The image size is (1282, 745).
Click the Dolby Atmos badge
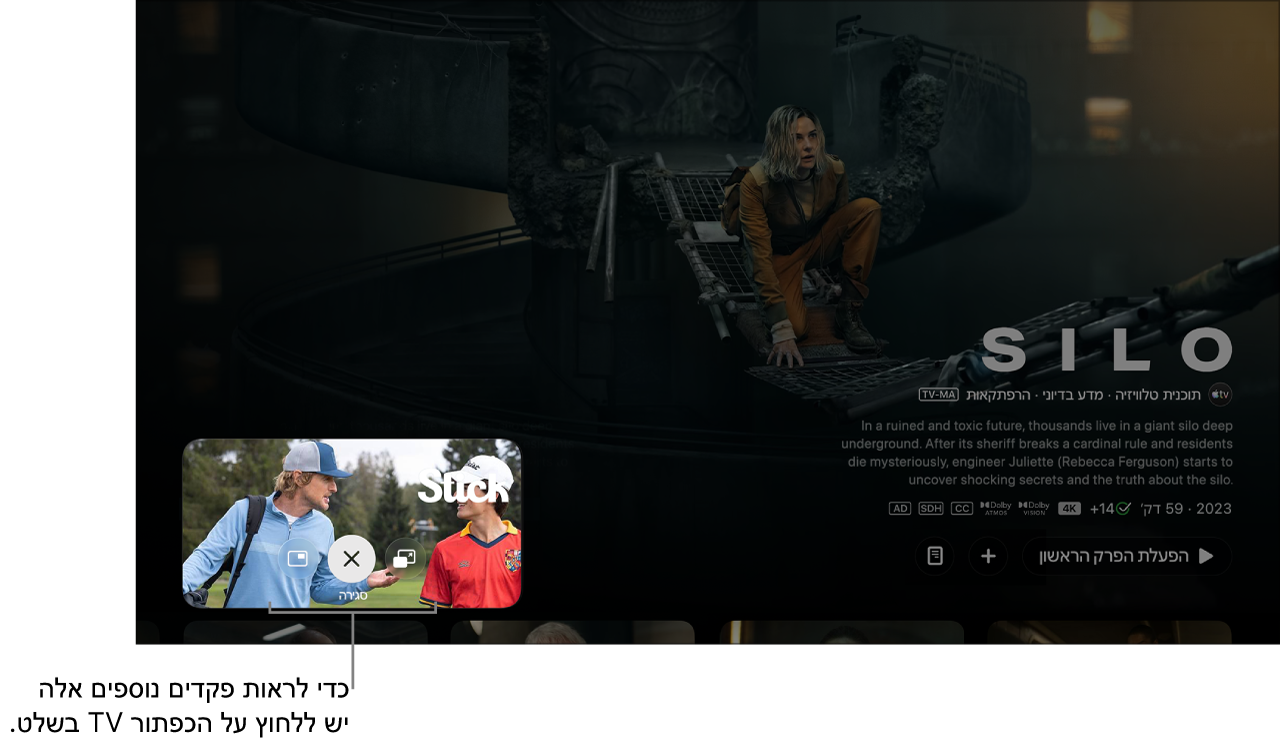[x=995, y=508]
